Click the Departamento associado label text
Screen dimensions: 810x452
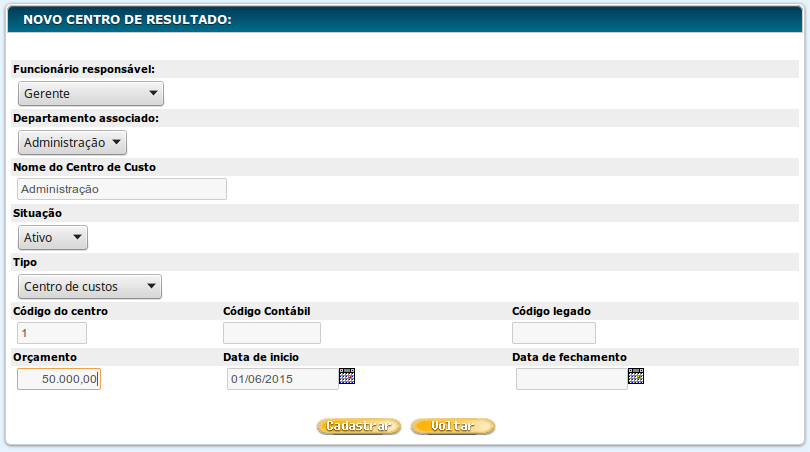click(86, 118)
